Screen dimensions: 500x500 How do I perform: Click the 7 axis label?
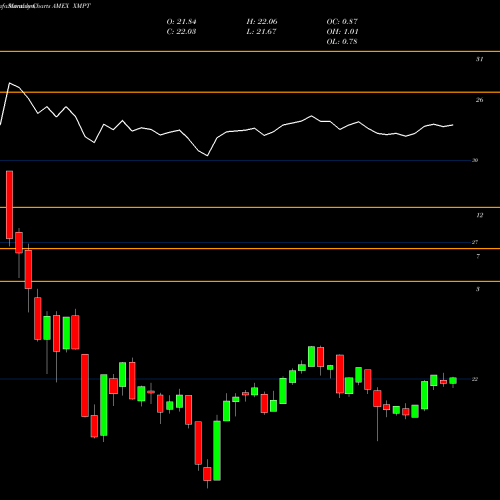click(478, 257)
